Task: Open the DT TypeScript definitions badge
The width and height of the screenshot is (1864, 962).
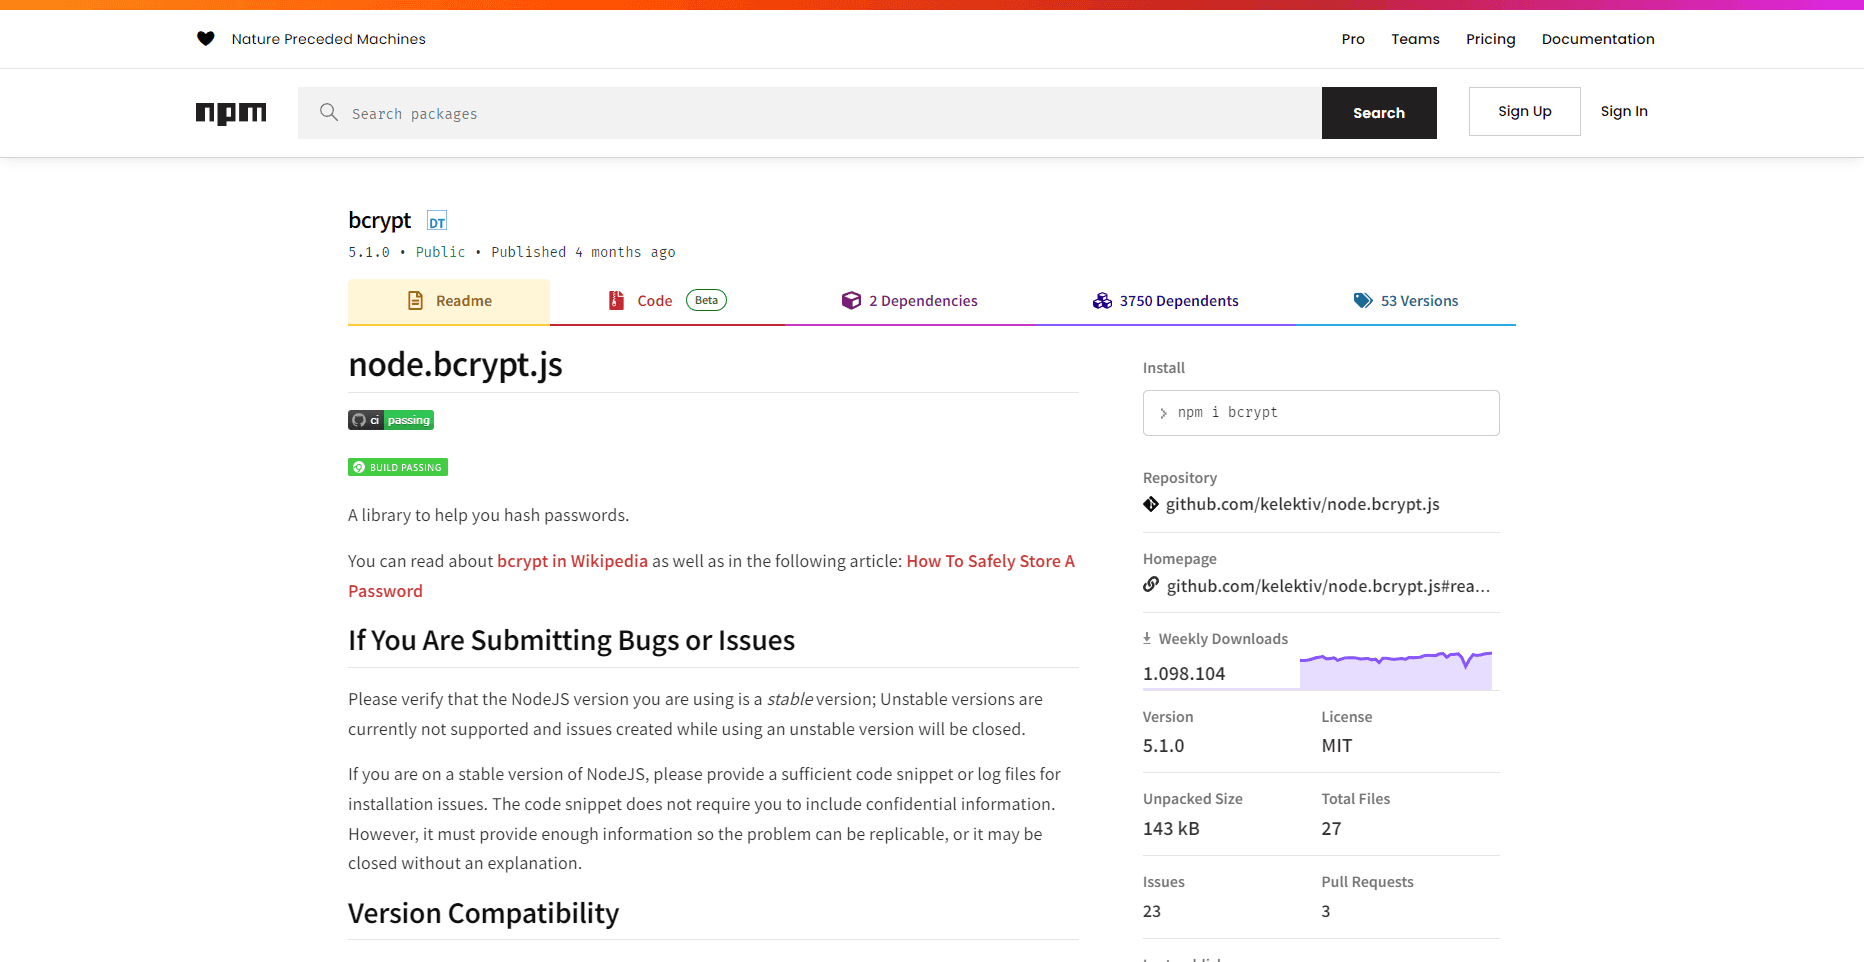Action: click(x=437, y=221)
